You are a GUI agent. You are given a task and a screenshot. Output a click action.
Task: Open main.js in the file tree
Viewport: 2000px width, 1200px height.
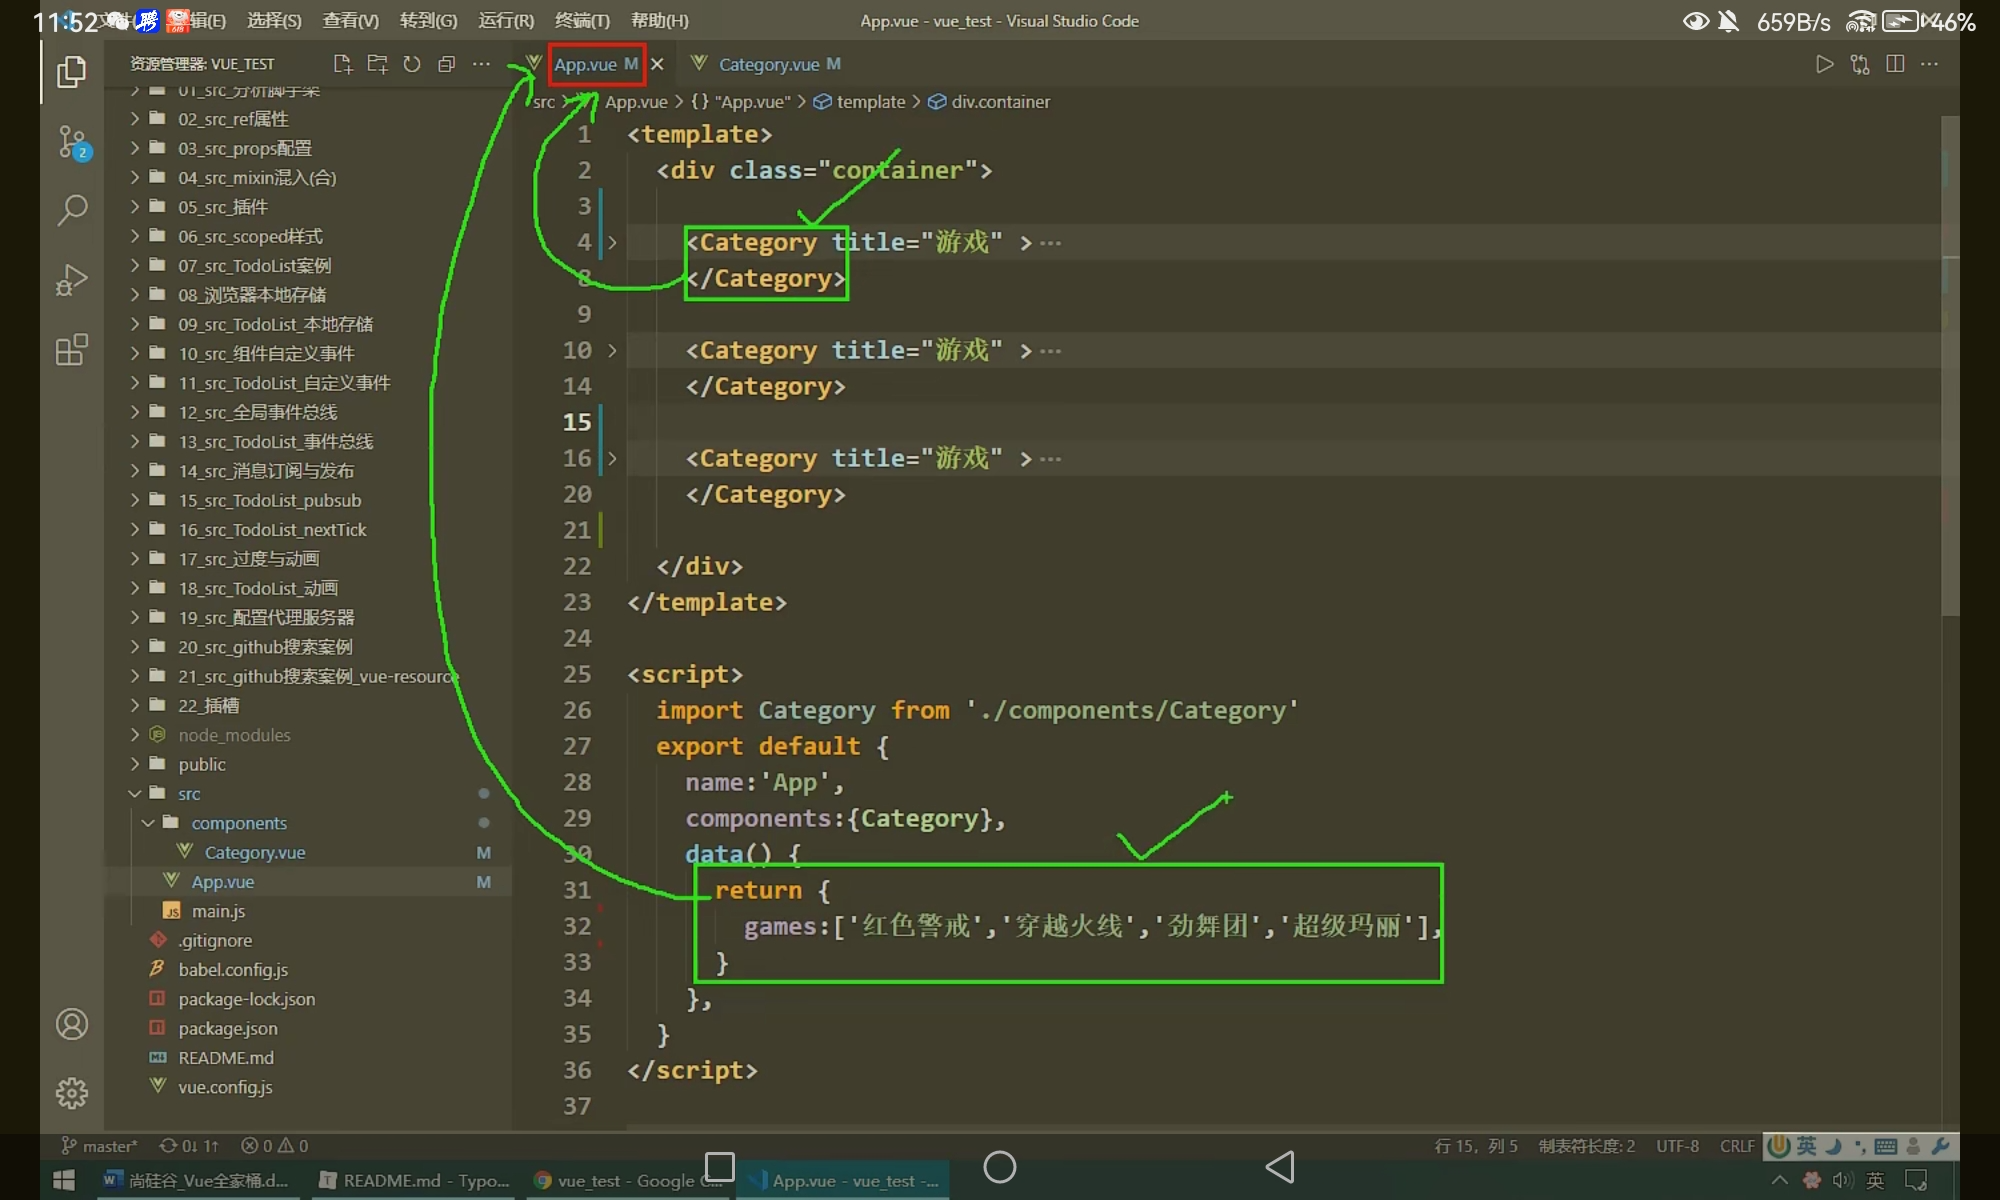pos(218,911)
